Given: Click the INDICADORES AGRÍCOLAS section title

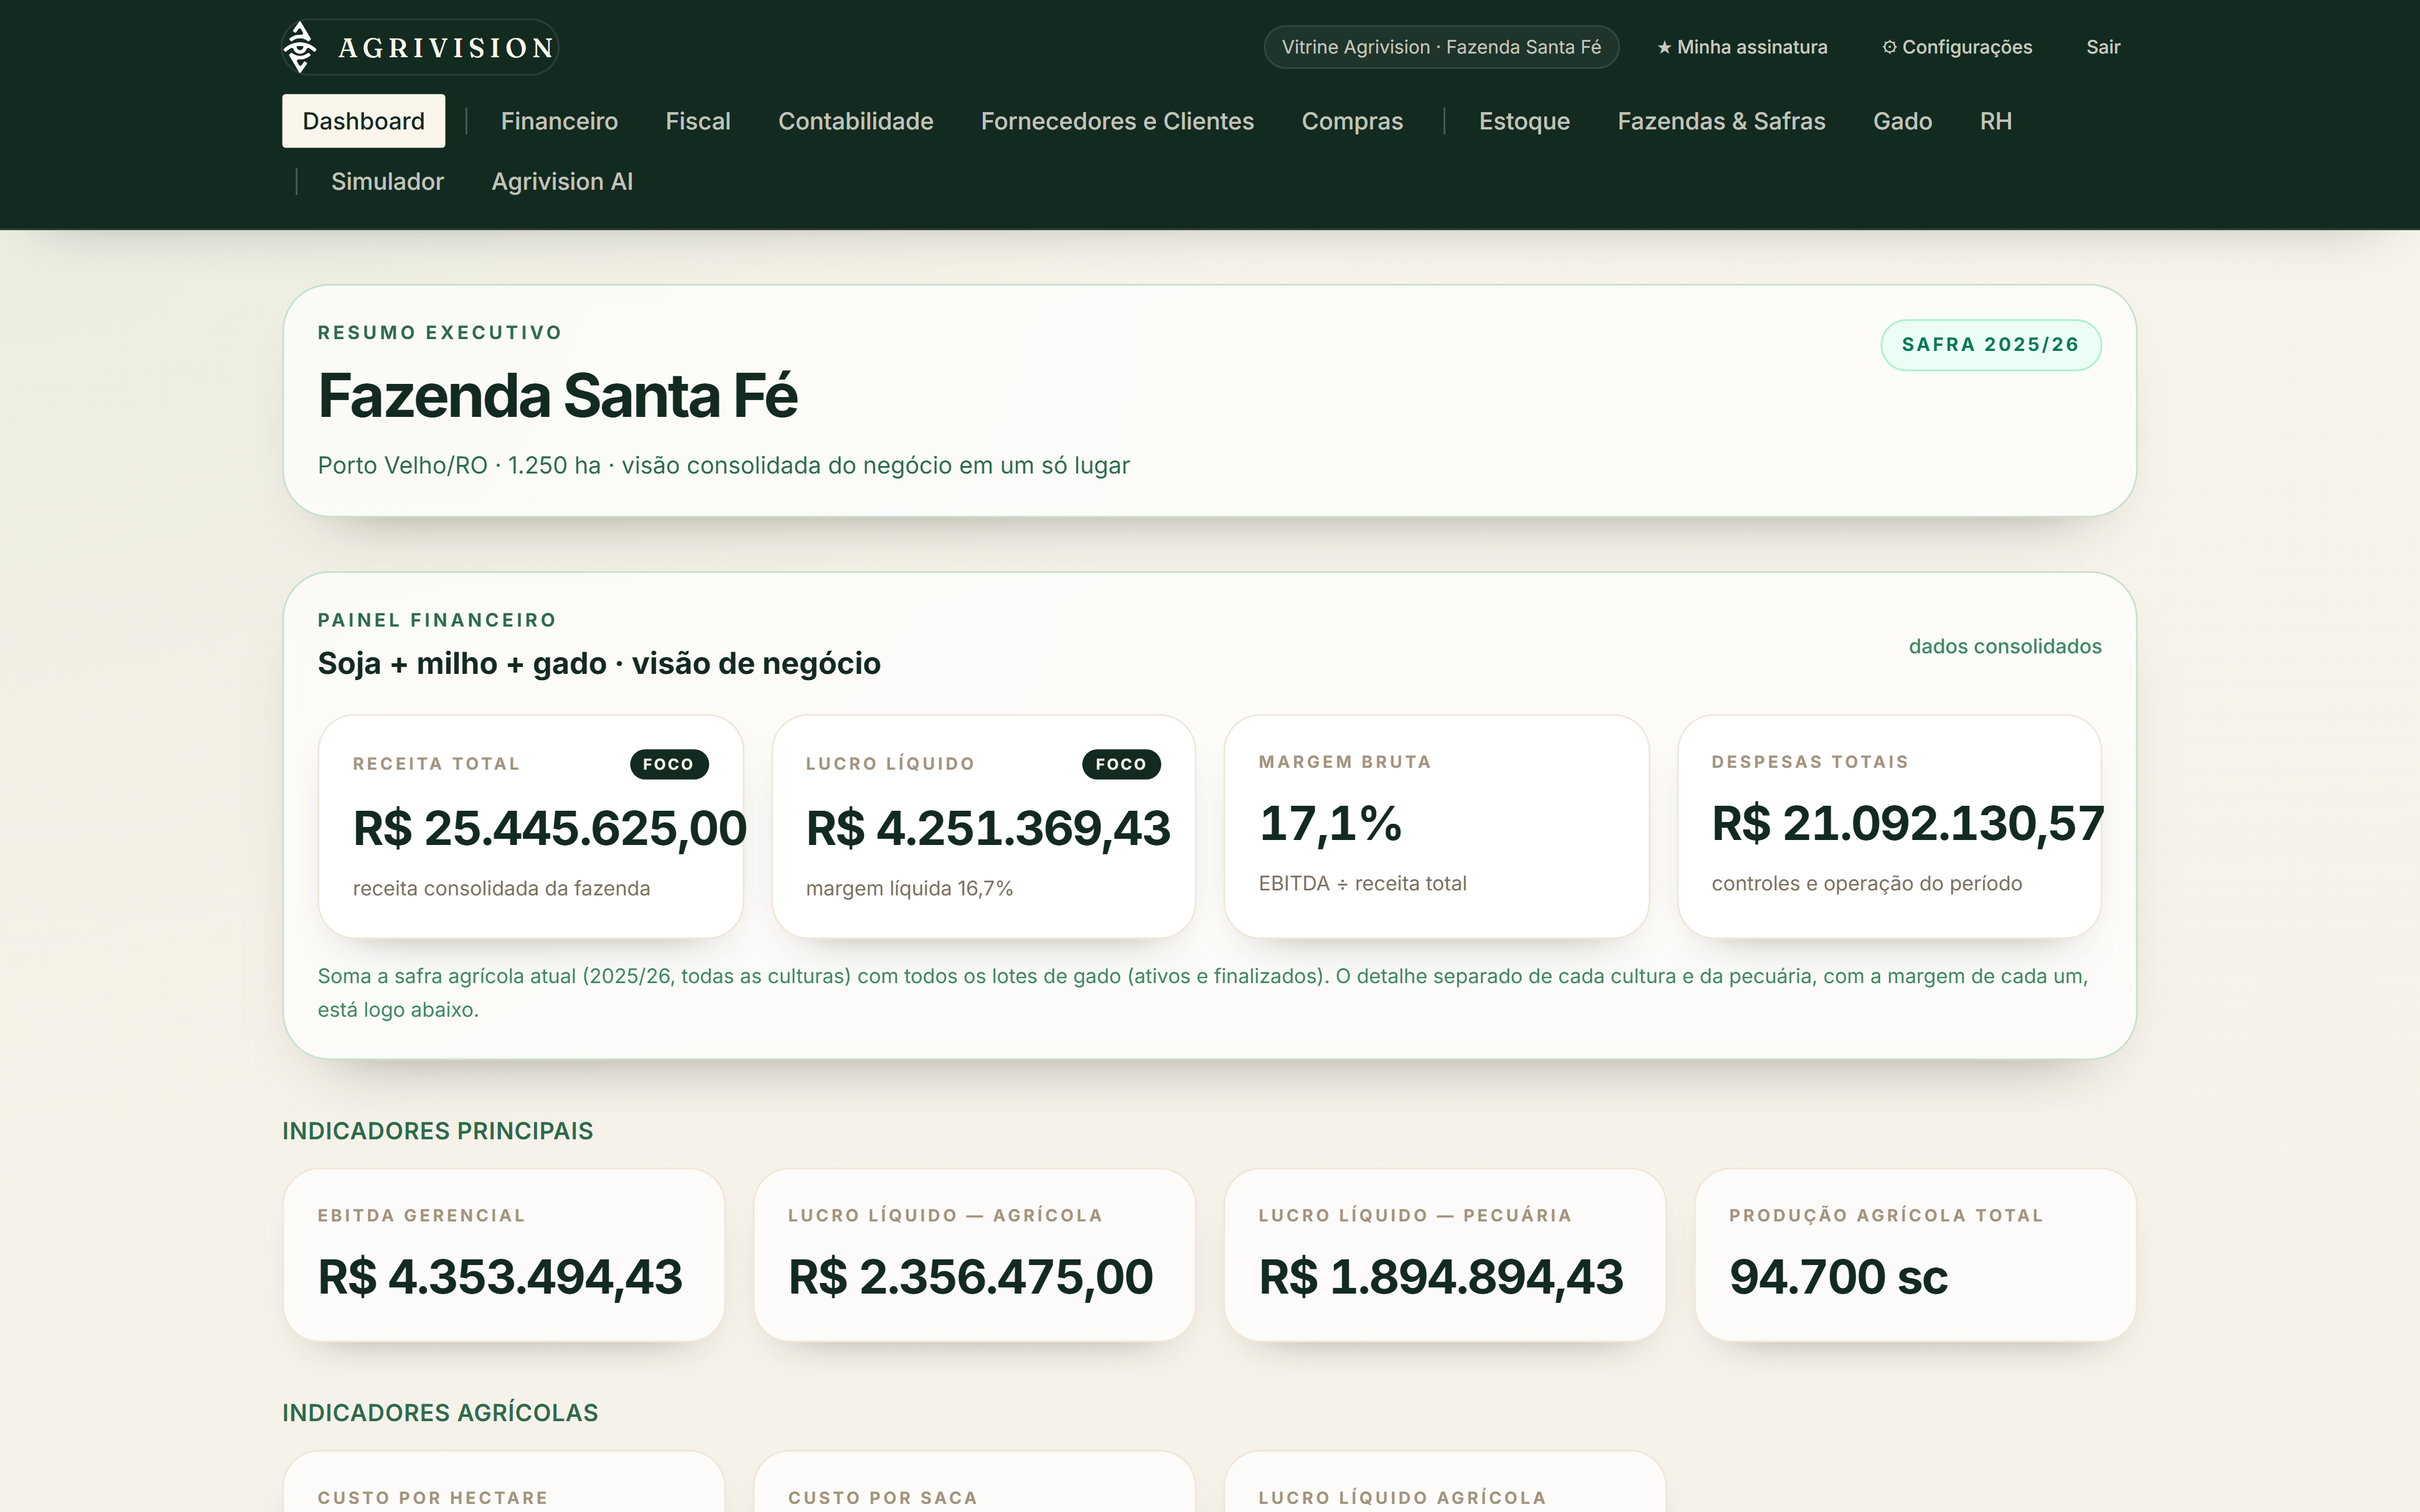Looking at the screenshot, I should (440, 1413).
